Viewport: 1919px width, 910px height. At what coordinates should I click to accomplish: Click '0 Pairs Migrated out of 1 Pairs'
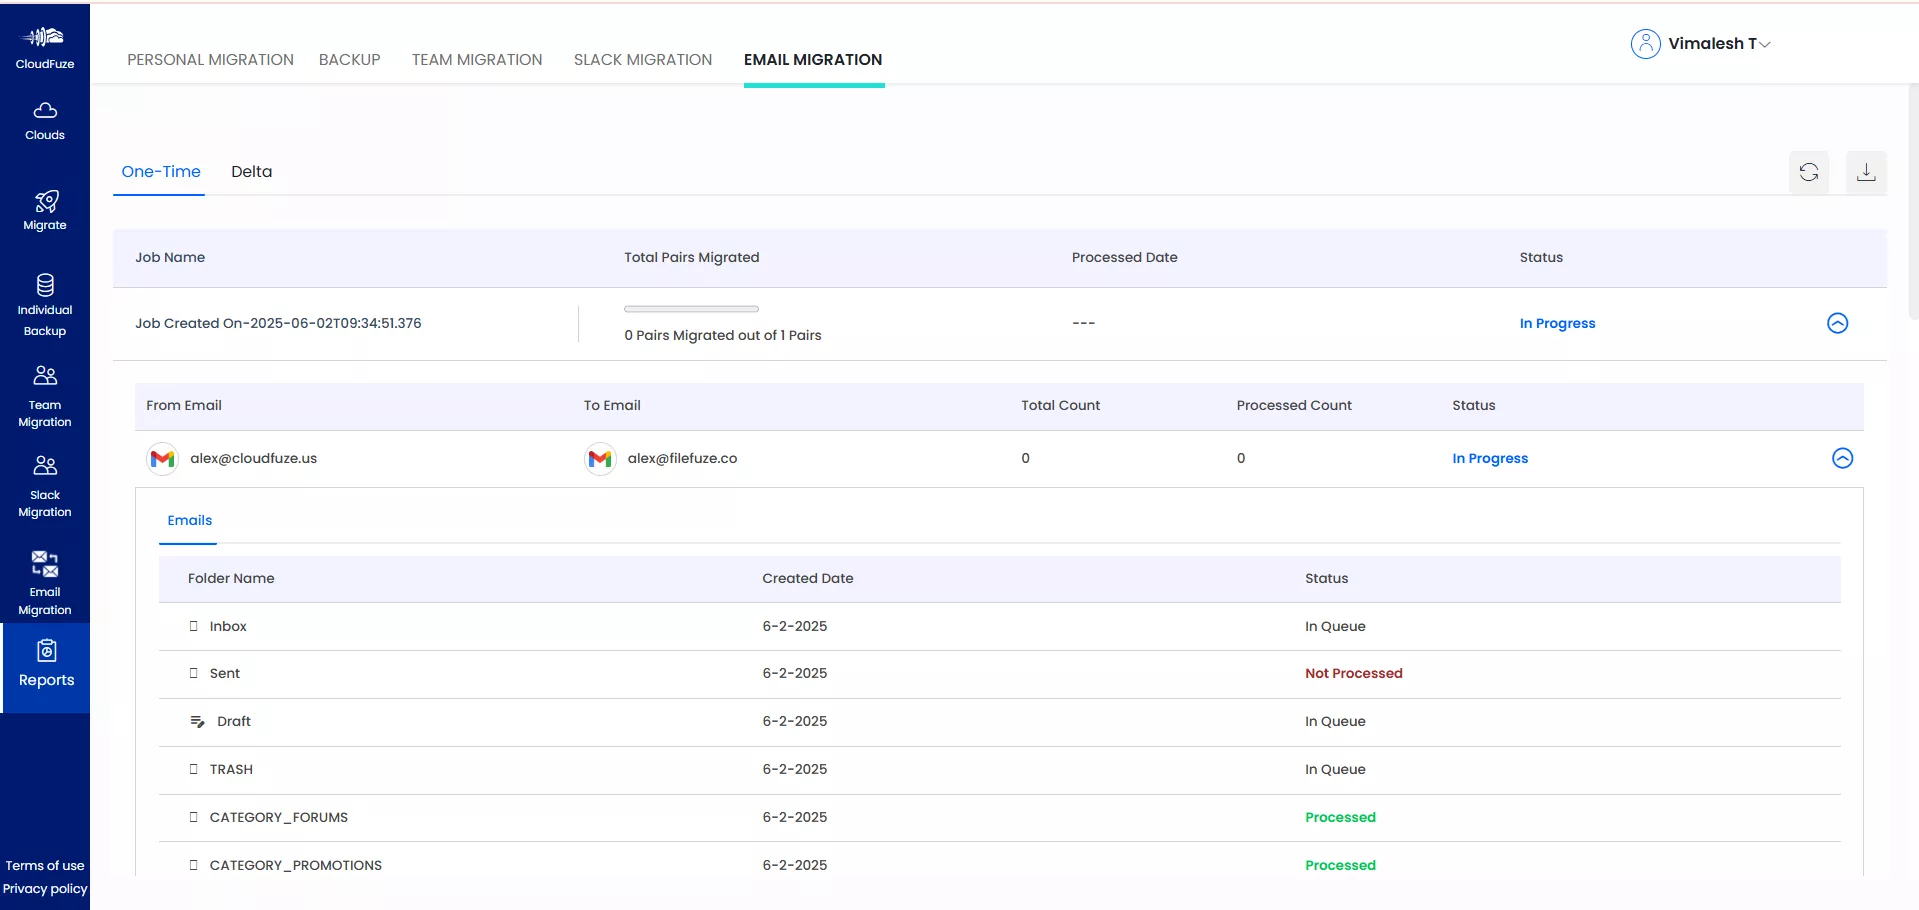(x=723, y=335)
